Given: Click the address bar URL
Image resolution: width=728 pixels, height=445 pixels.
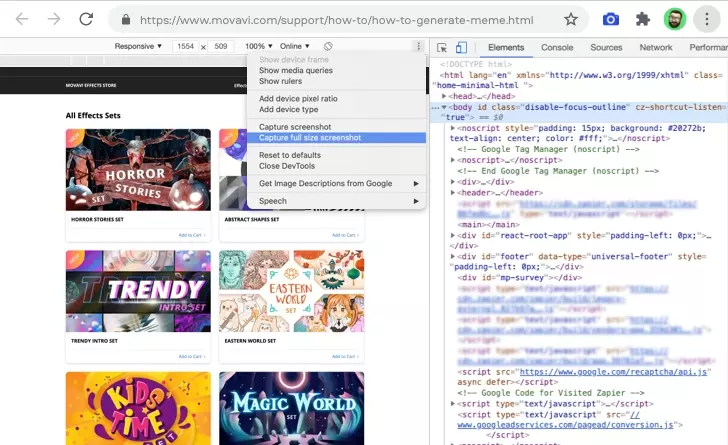Looking at the screenshot, I should 337,20.
